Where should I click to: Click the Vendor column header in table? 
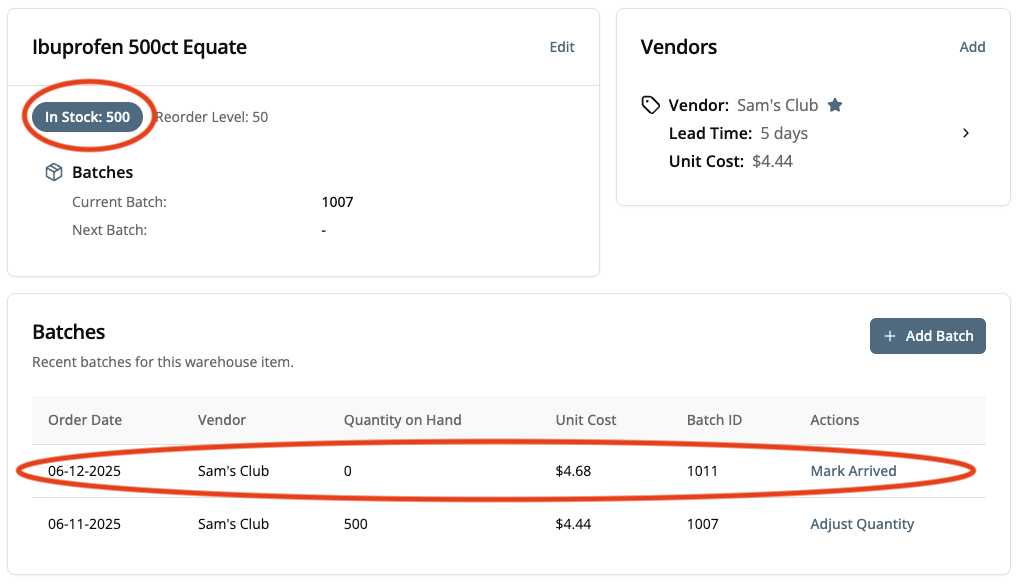222,420
